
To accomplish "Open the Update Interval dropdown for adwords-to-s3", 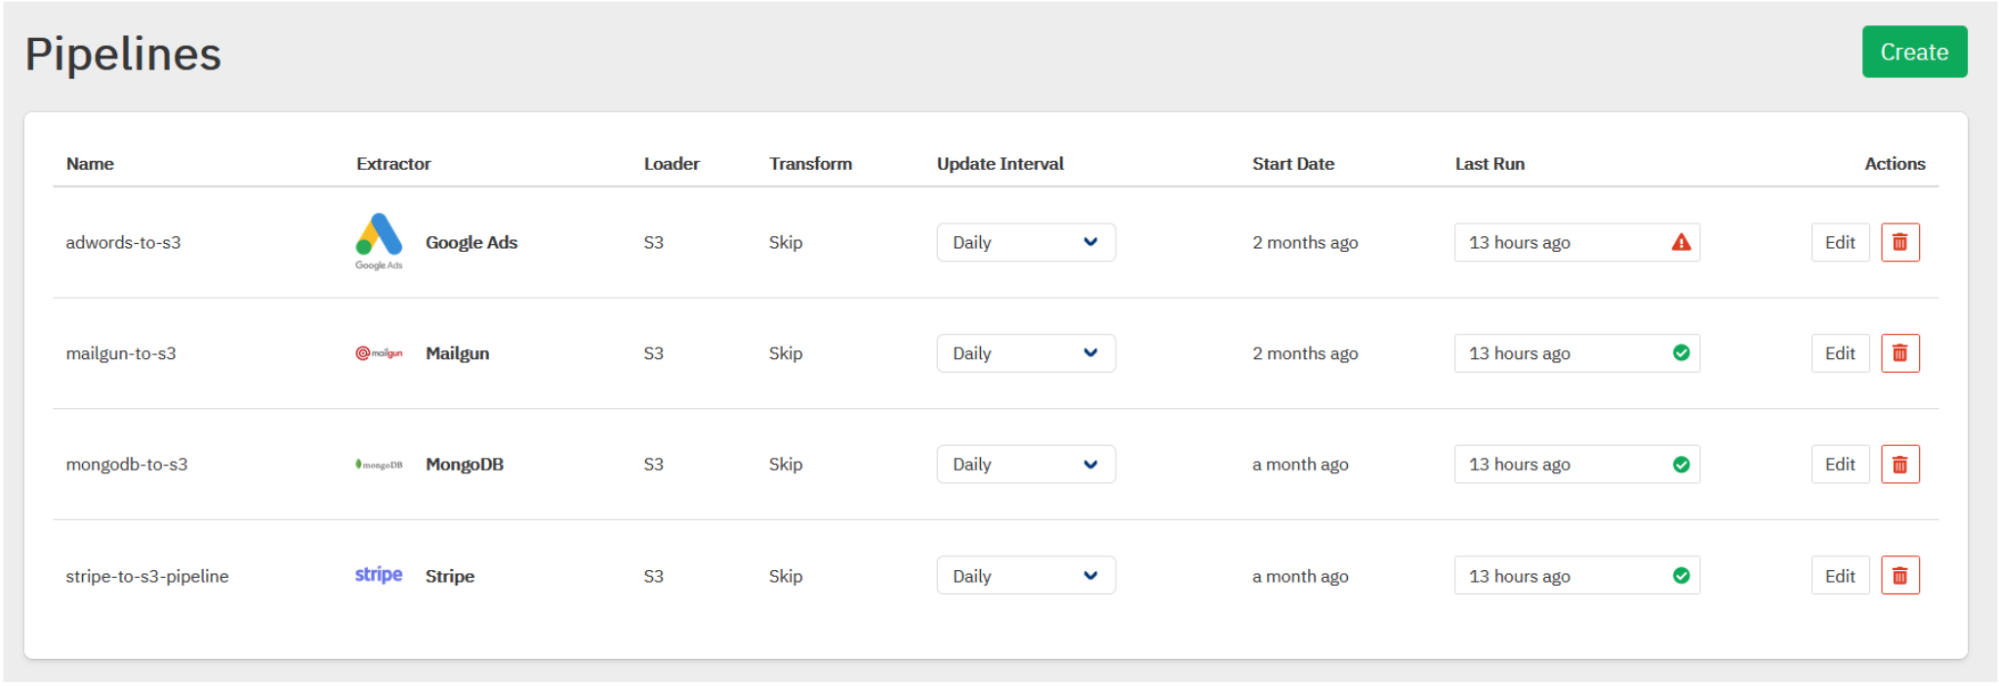I will point(1026,242).
